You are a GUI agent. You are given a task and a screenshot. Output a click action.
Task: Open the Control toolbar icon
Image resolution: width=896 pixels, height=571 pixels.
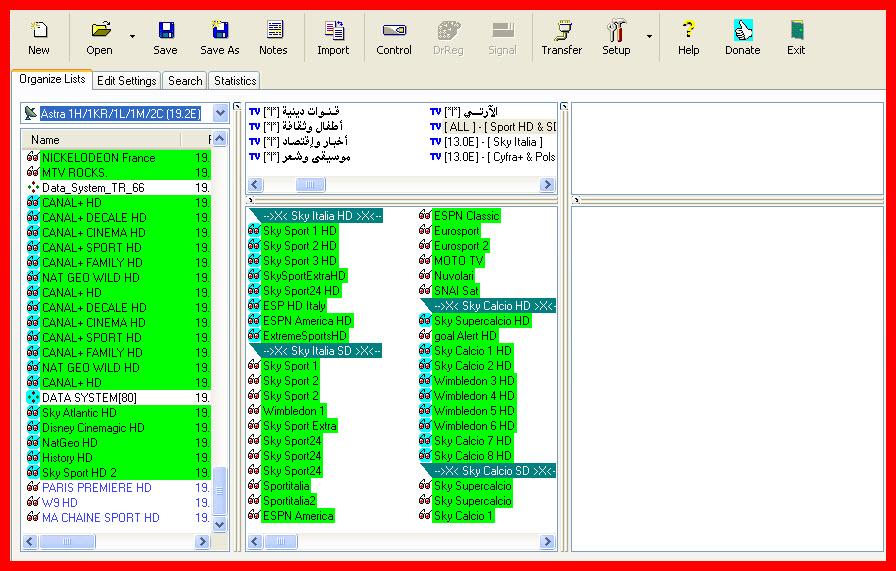point(394,30)
